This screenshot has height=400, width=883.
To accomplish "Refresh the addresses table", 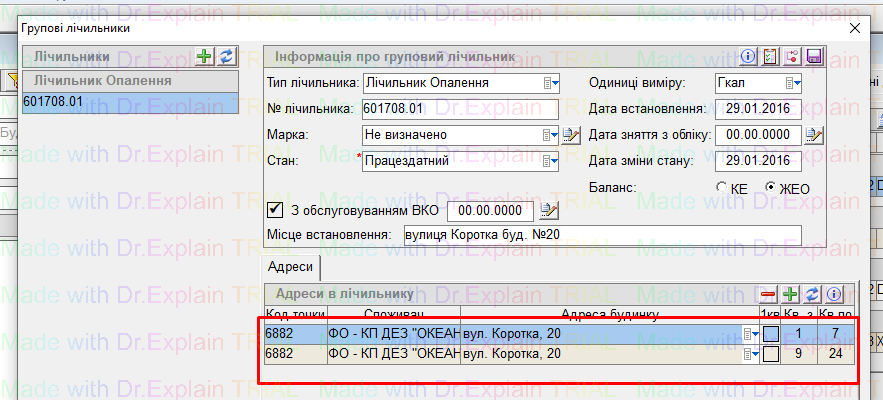I will tap(812, 294).
